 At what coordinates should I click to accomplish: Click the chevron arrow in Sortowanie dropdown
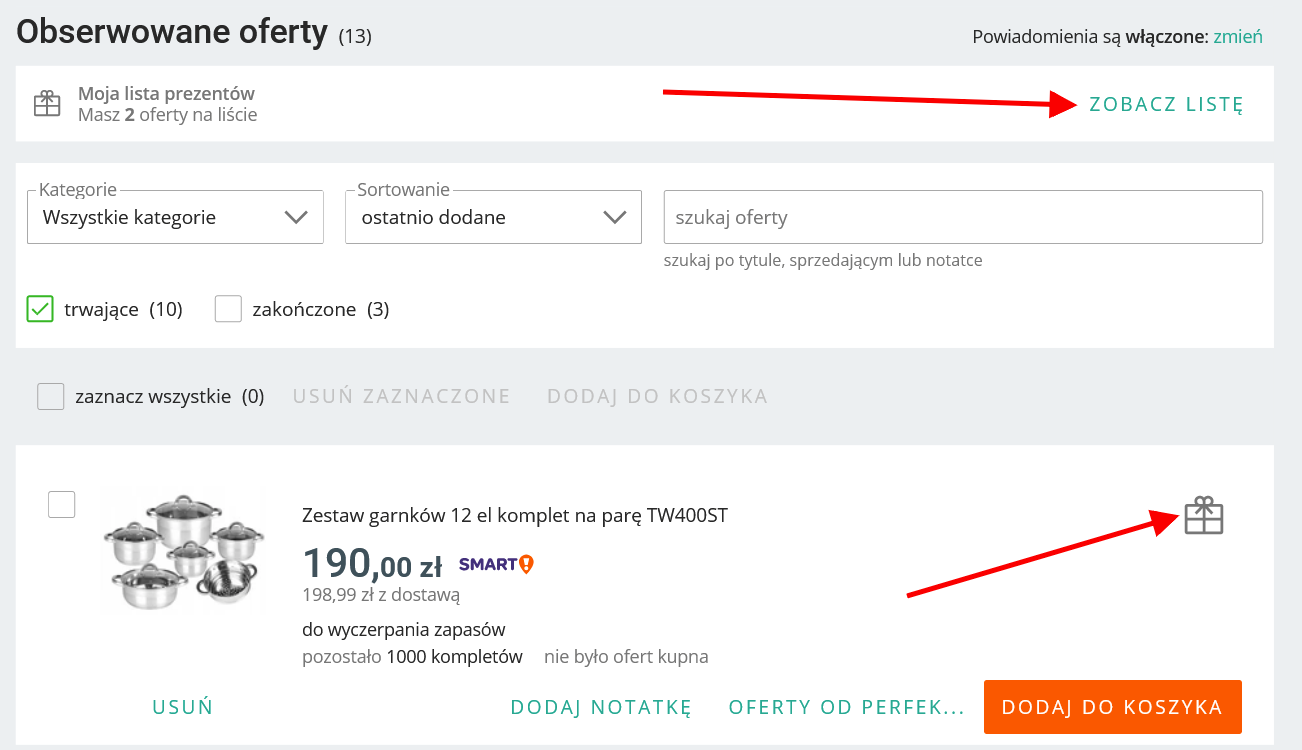[614, 217]
